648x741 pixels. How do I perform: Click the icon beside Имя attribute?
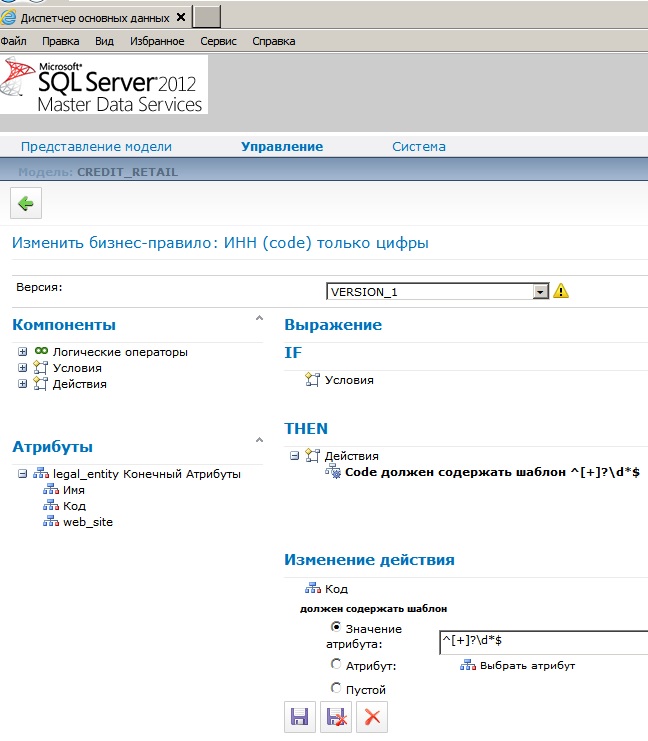51,490
